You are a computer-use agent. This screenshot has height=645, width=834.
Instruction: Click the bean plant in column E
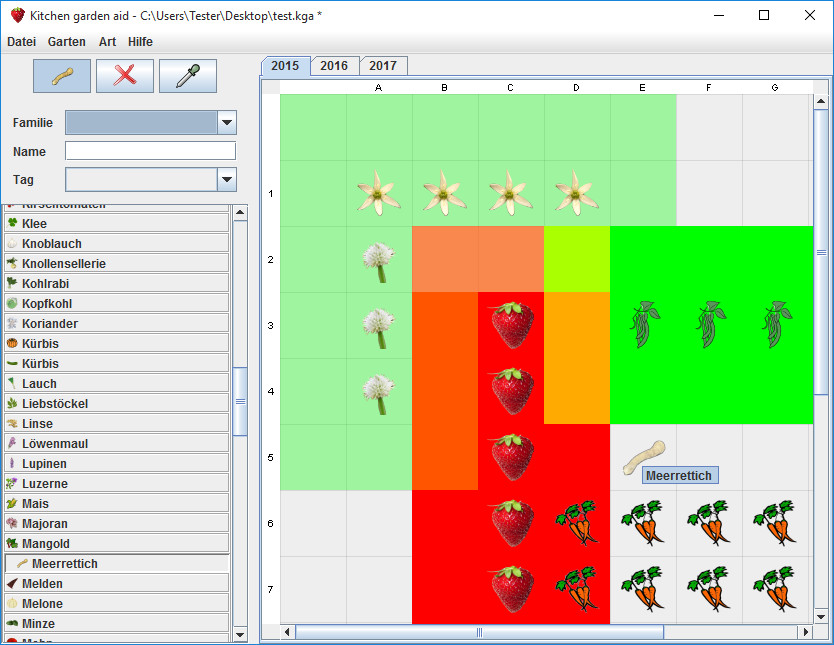point(643,325)
